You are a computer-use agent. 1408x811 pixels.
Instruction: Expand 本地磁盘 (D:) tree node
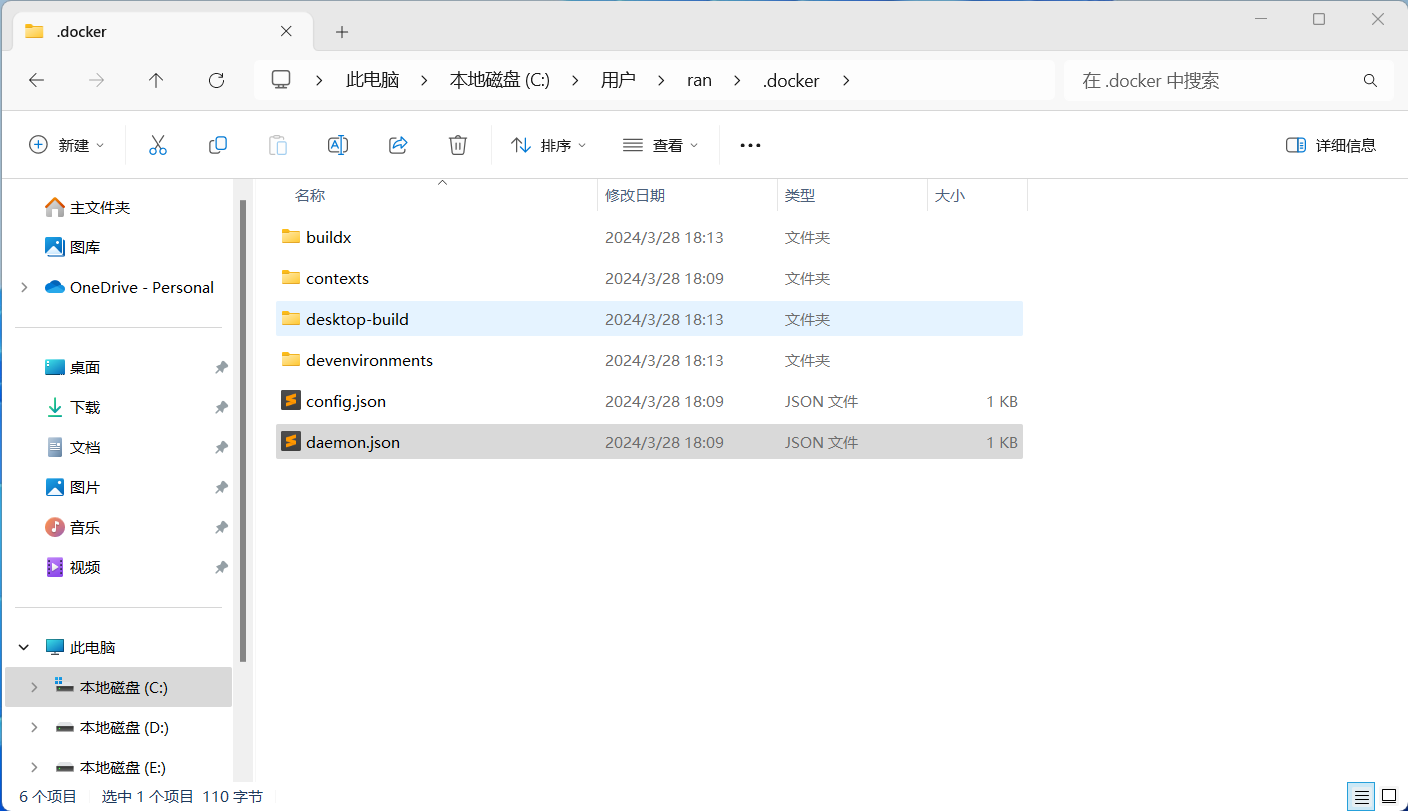pyautogui.click(x=34, y=728)
